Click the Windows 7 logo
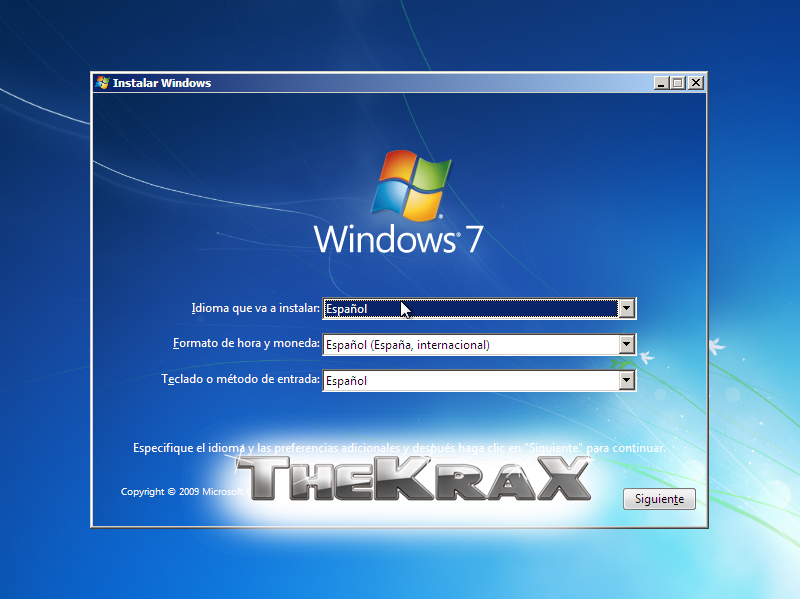 click(398, 202)
